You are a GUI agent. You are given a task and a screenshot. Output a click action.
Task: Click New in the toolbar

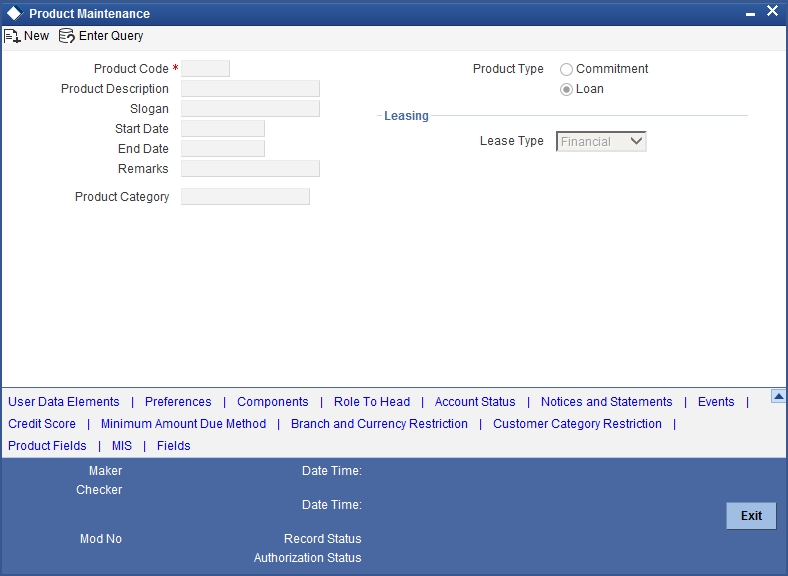pos(36,36)
